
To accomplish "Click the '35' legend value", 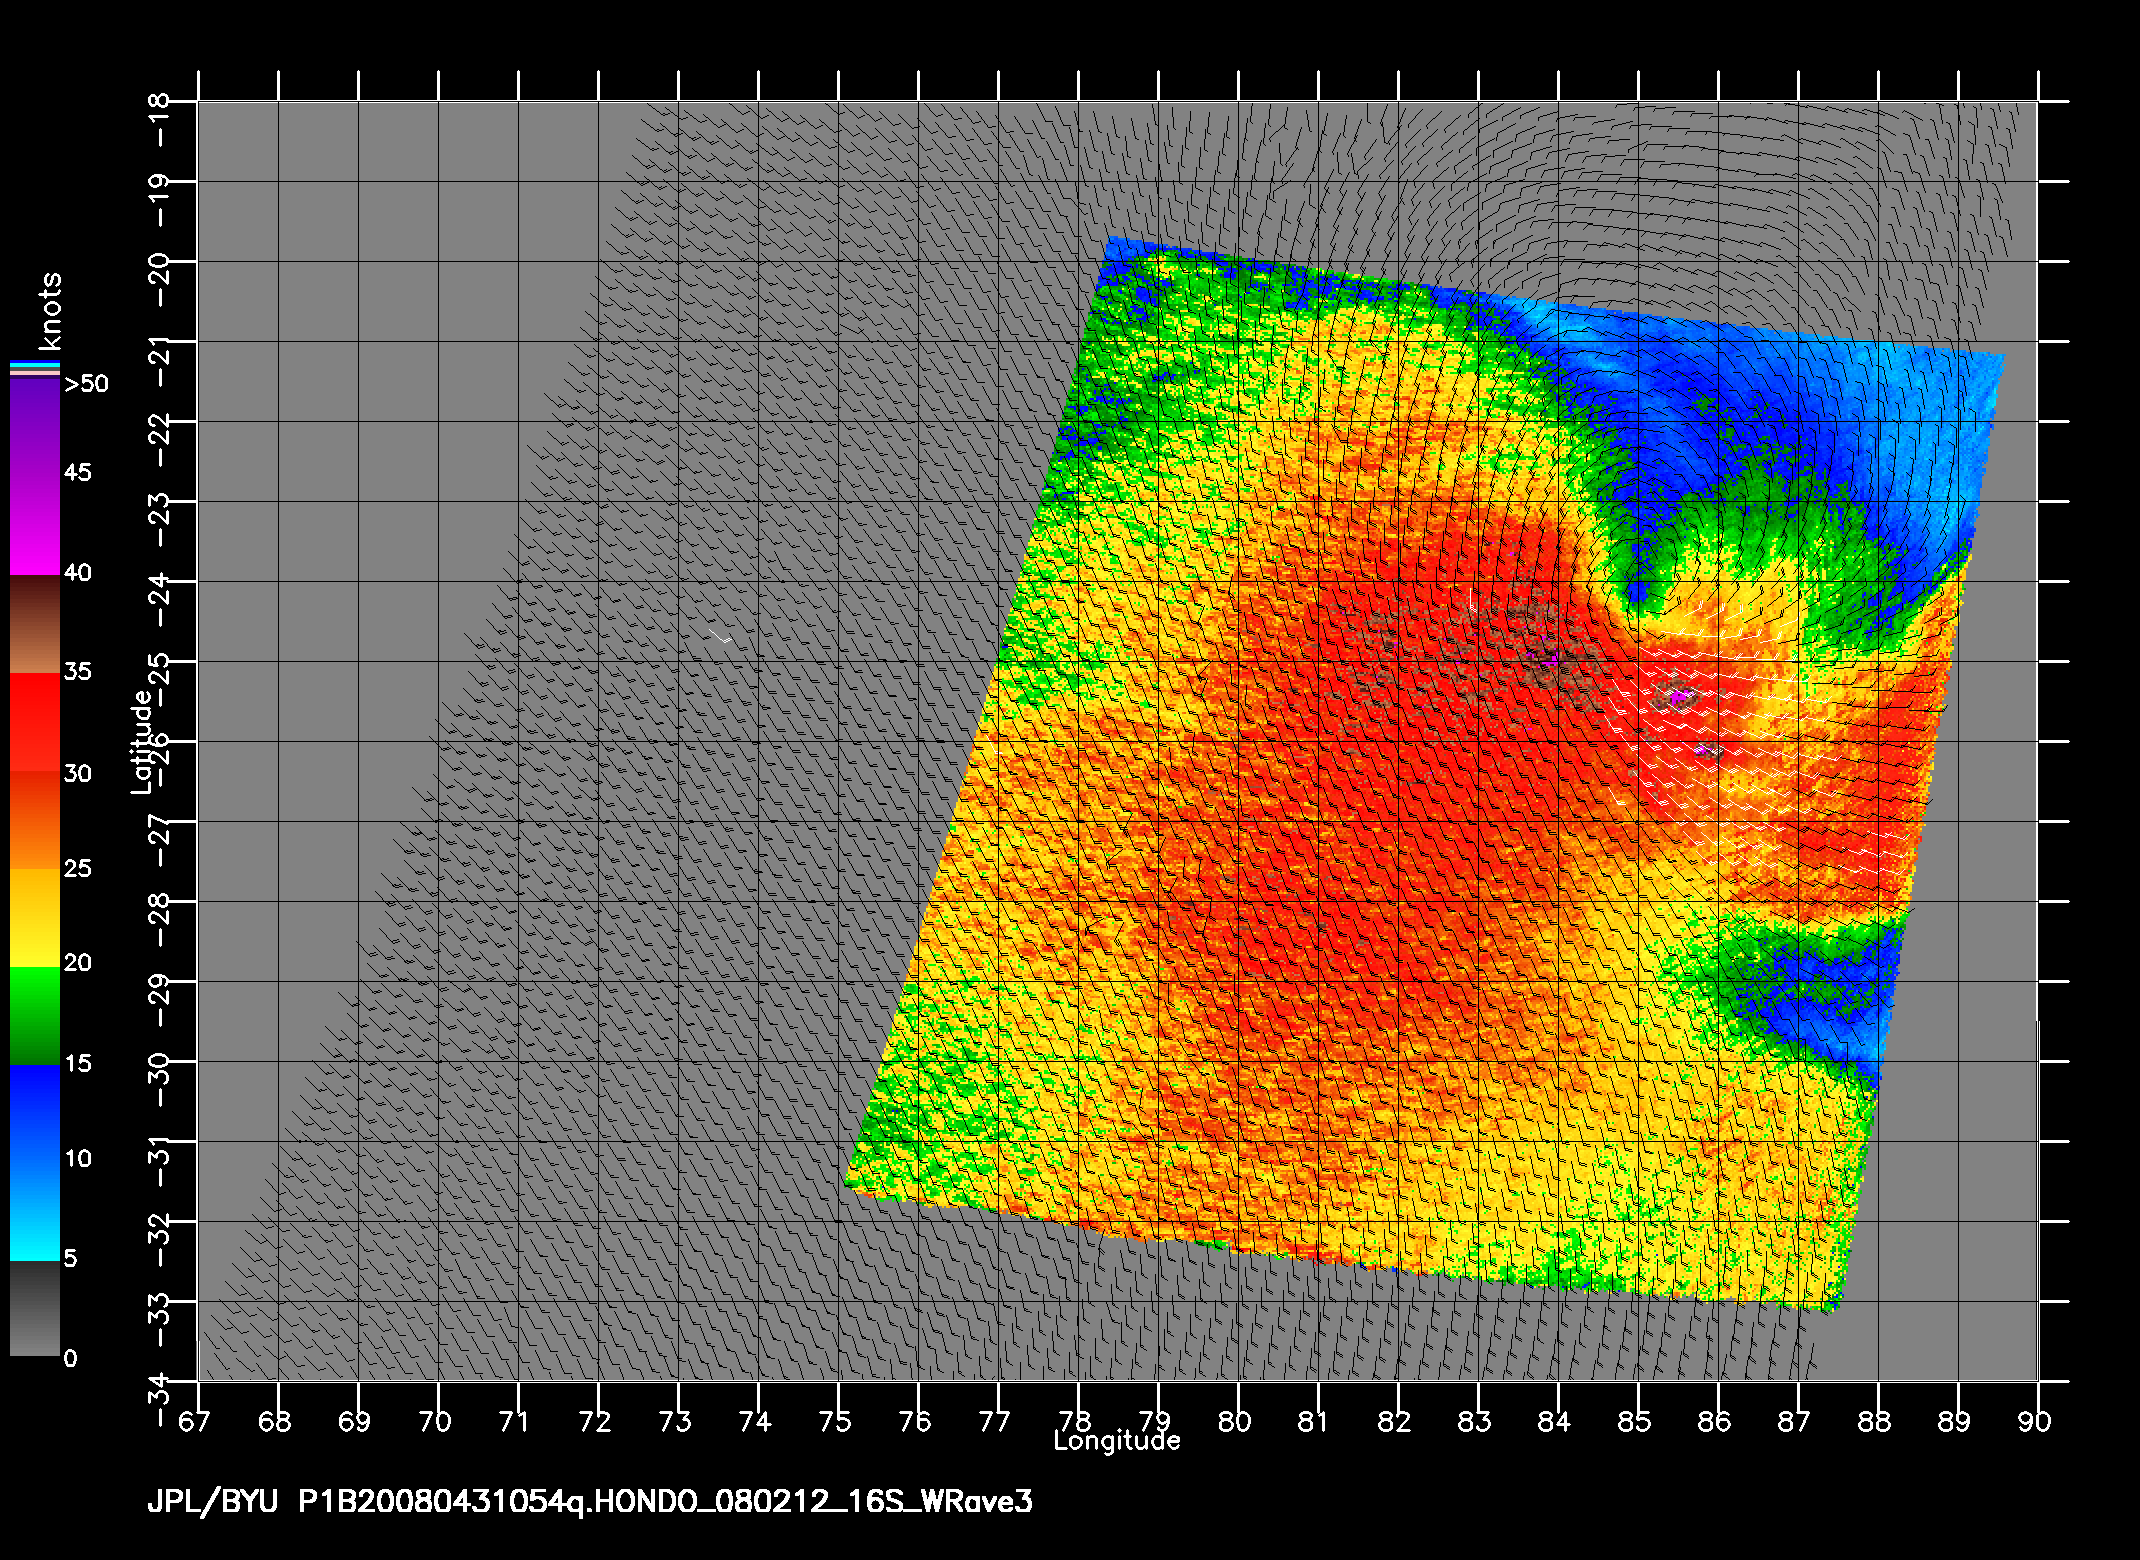I will tap(78, 671).
